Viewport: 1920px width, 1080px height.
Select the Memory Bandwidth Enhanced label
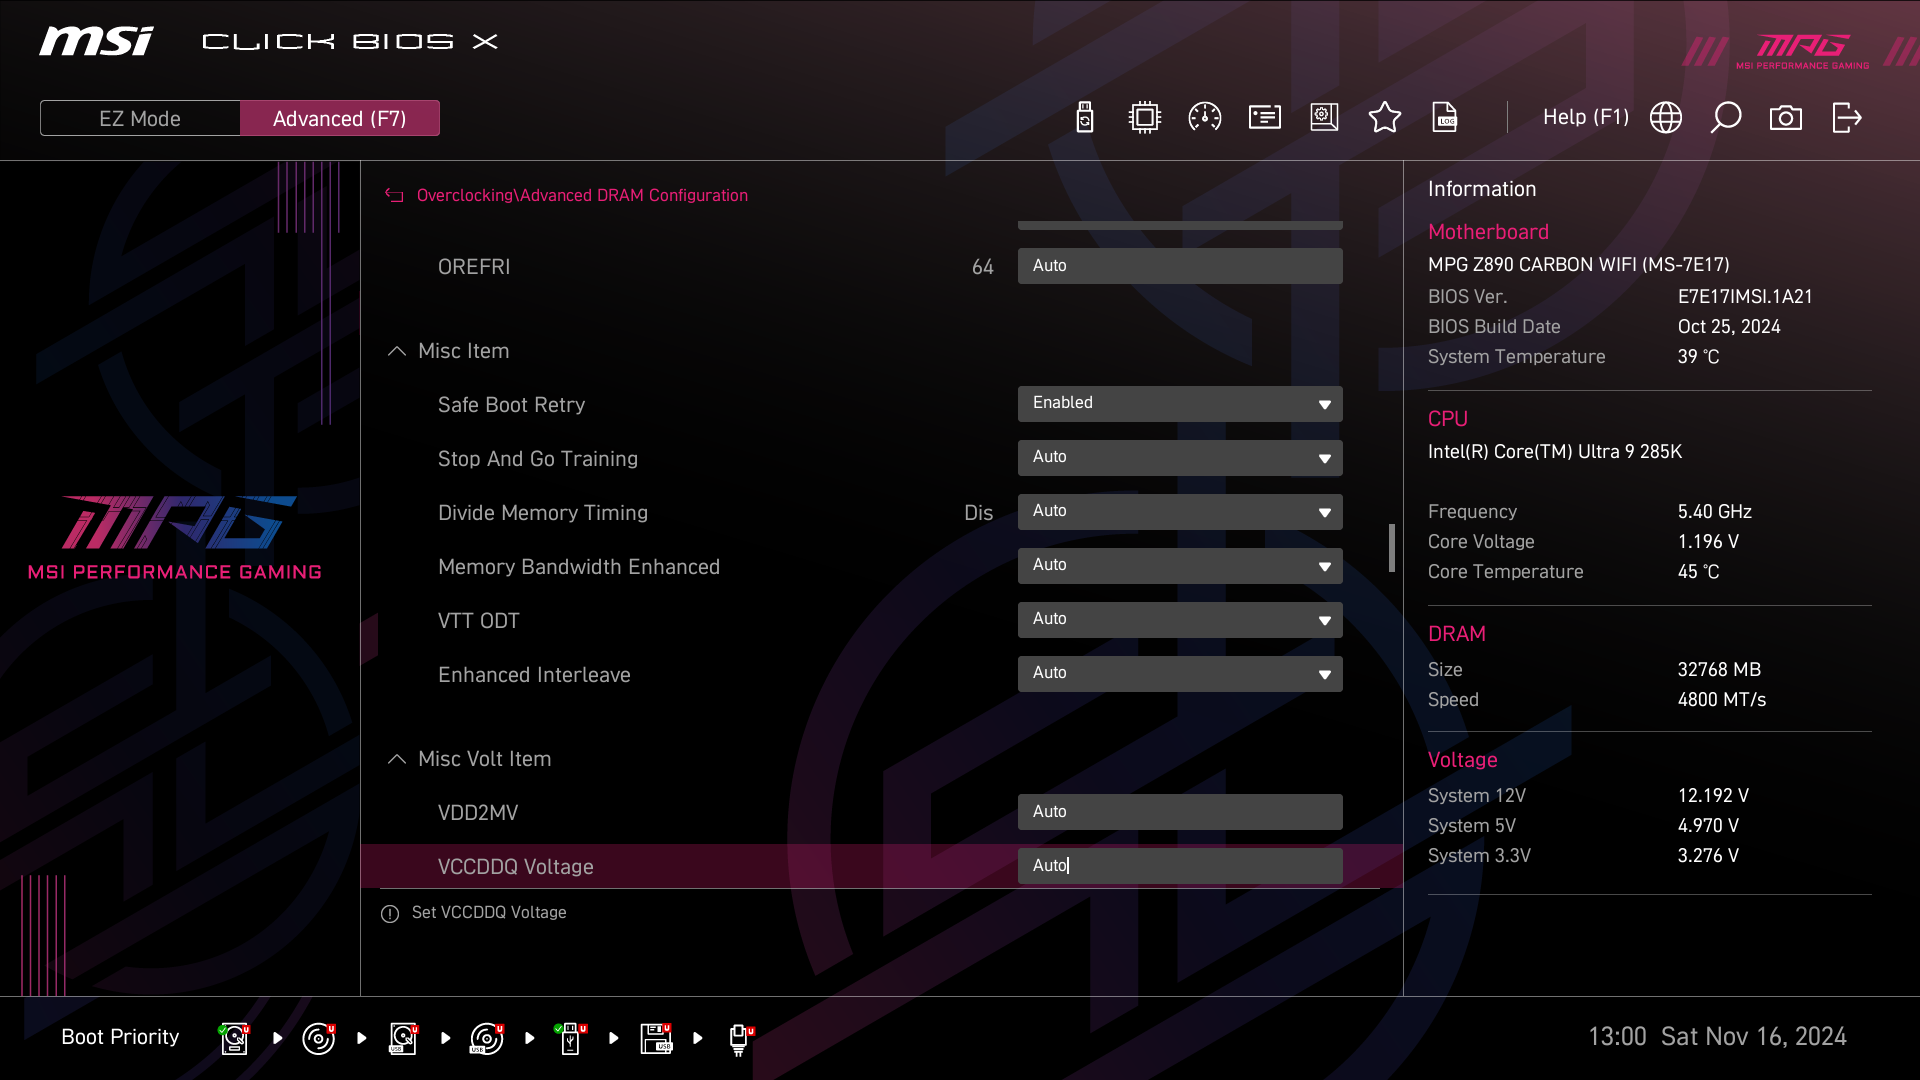coord(579,567)
